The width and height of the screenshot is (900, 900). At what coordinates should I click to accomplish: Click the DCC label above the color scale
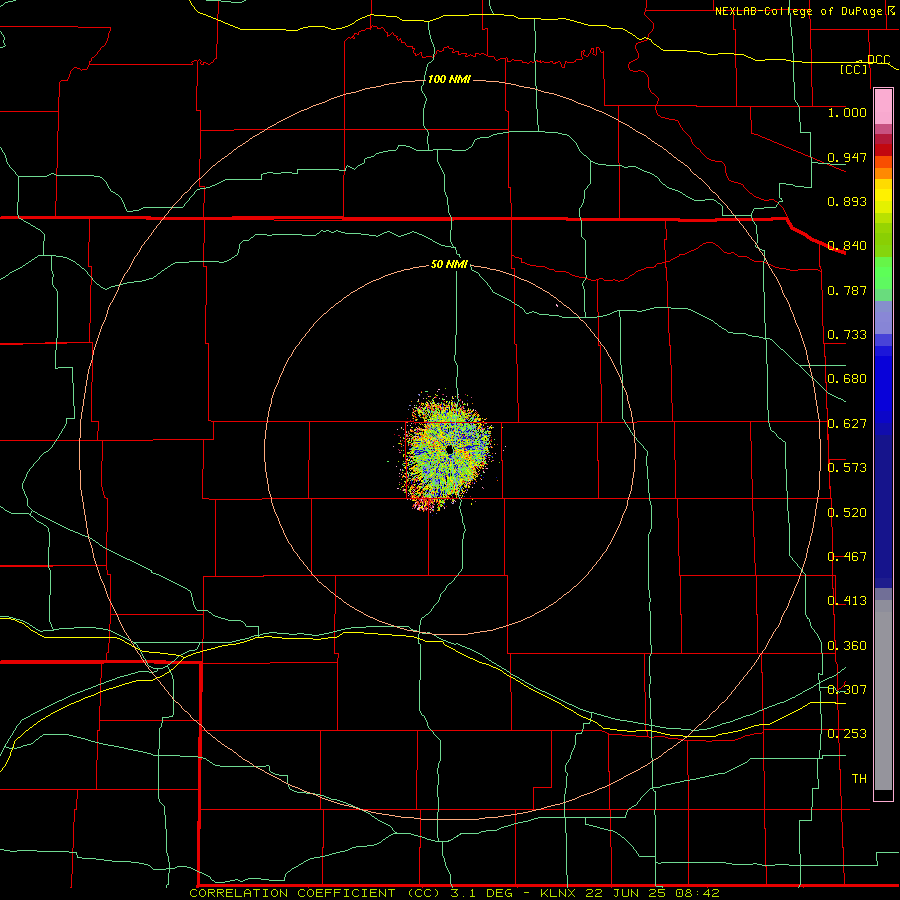pos(878,59)
